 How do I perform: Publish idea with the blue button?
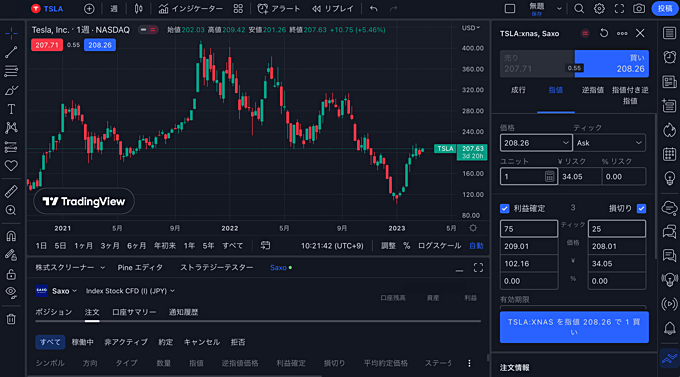tap(664, 9)
